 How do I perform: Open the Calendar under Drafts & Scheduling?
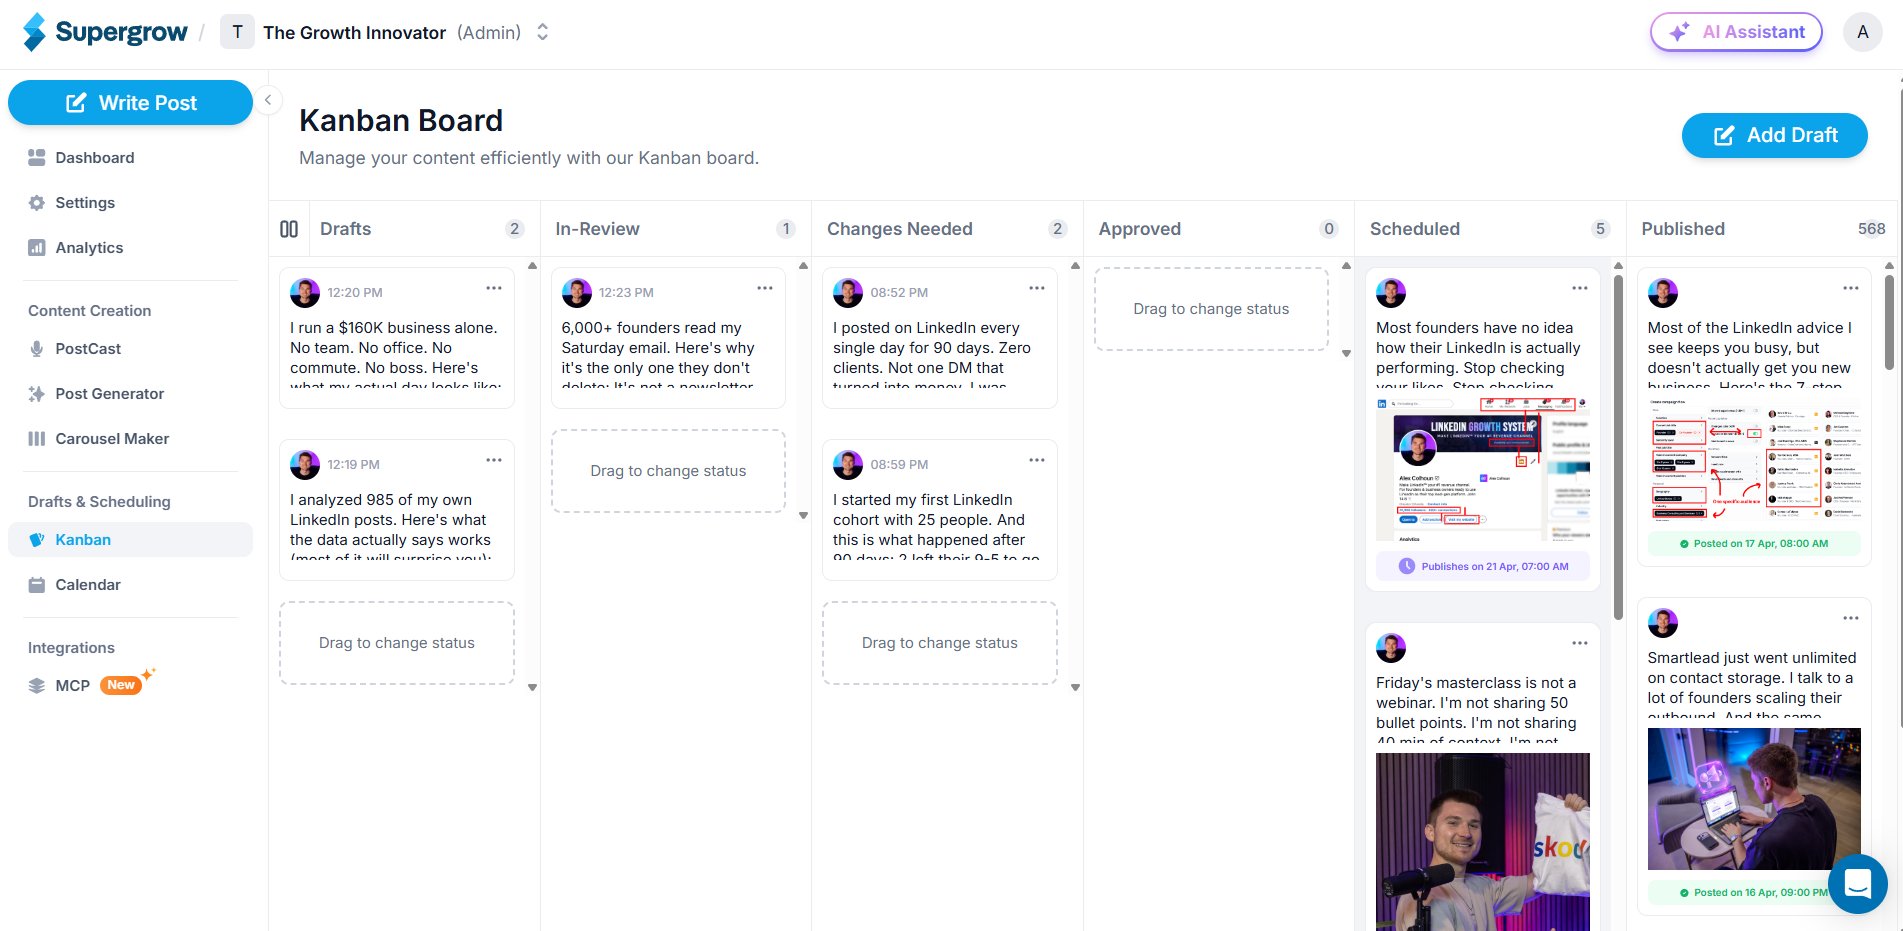[x=88, y=584]
